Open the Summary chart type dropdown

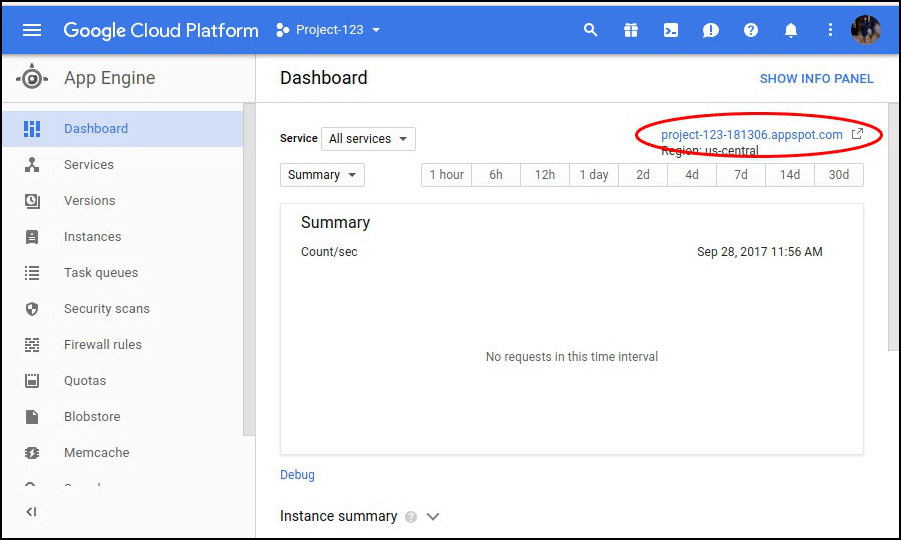point(322,175)
